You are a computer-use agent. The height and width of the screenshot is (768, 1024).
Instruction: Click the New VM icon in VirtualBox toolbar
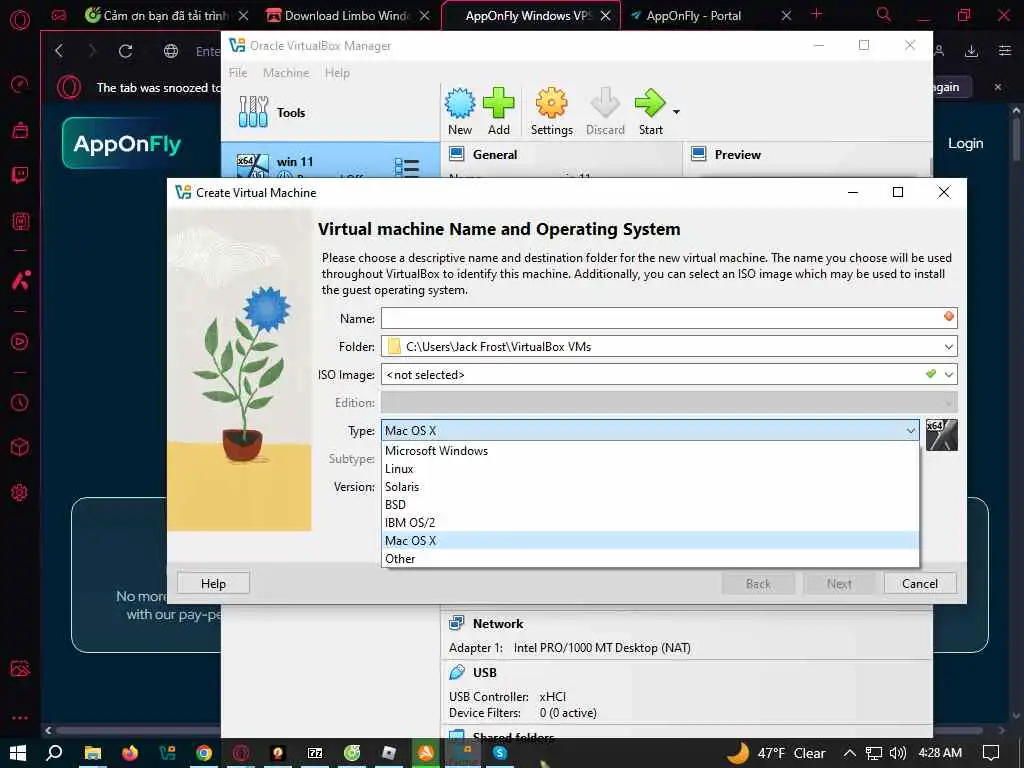[460, 104]
